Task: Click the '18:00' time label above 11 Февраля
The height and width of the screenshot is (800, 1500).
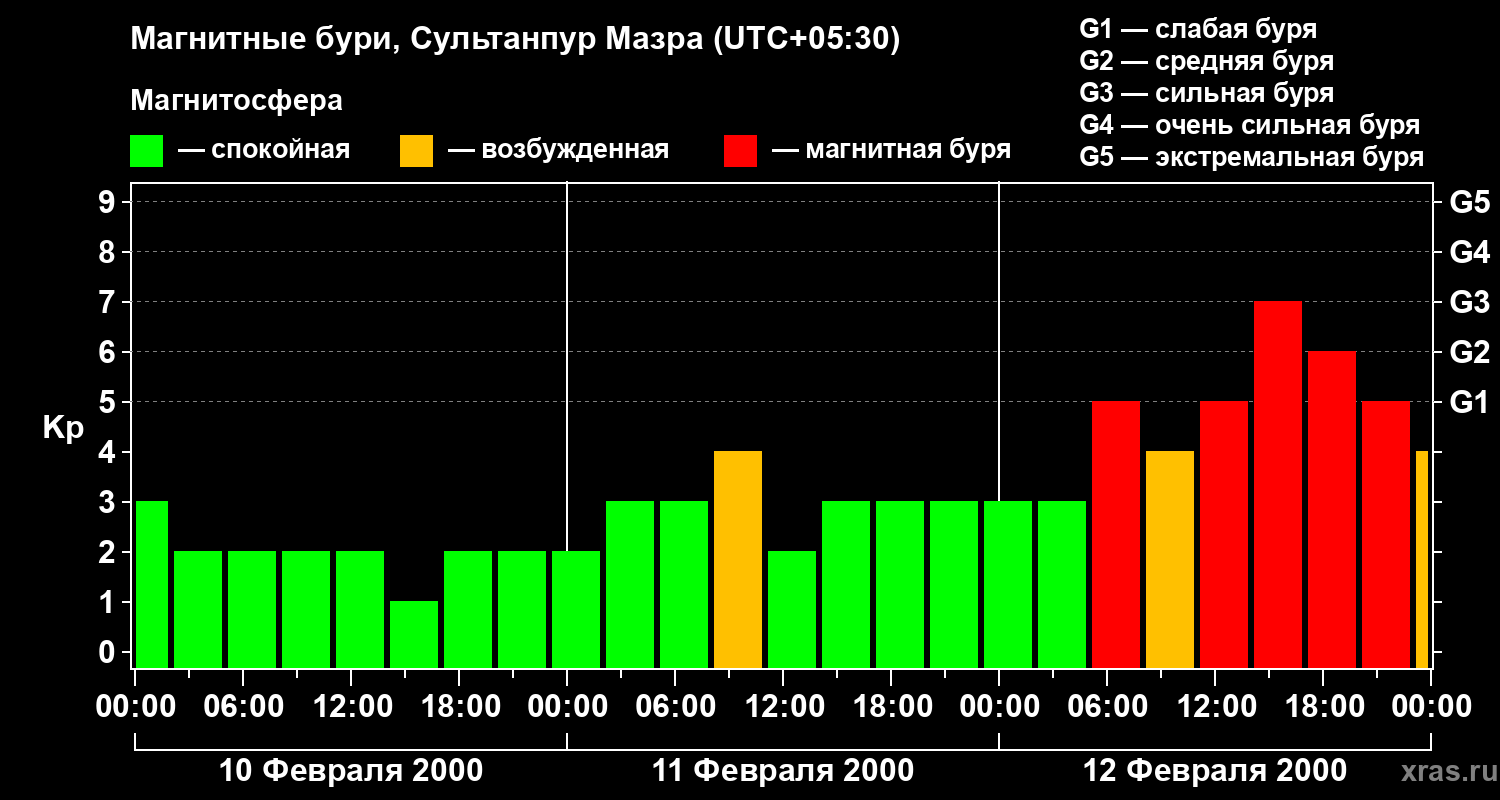Action: pyautogui.click(x=891, y=706)
